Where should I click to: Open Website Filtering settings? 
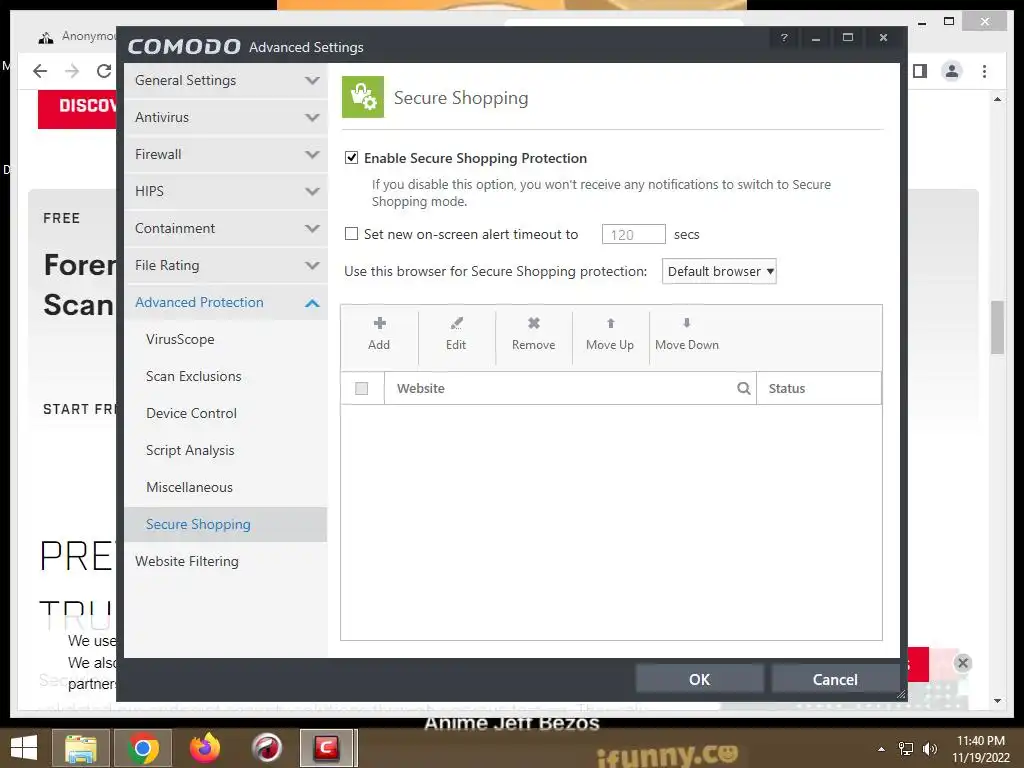pos(187,562)
